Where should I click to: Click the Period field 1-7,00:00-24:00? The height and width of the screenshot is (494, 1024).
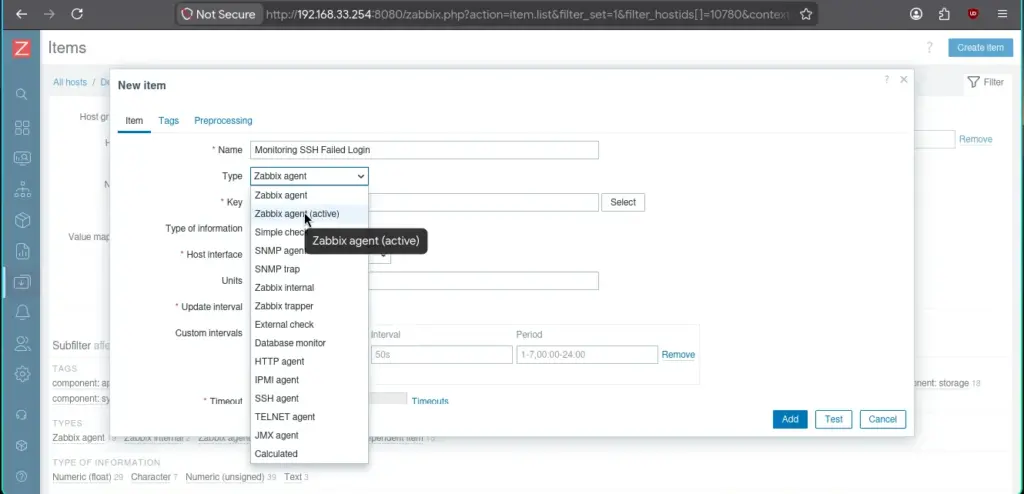click(x=586, y=355)
